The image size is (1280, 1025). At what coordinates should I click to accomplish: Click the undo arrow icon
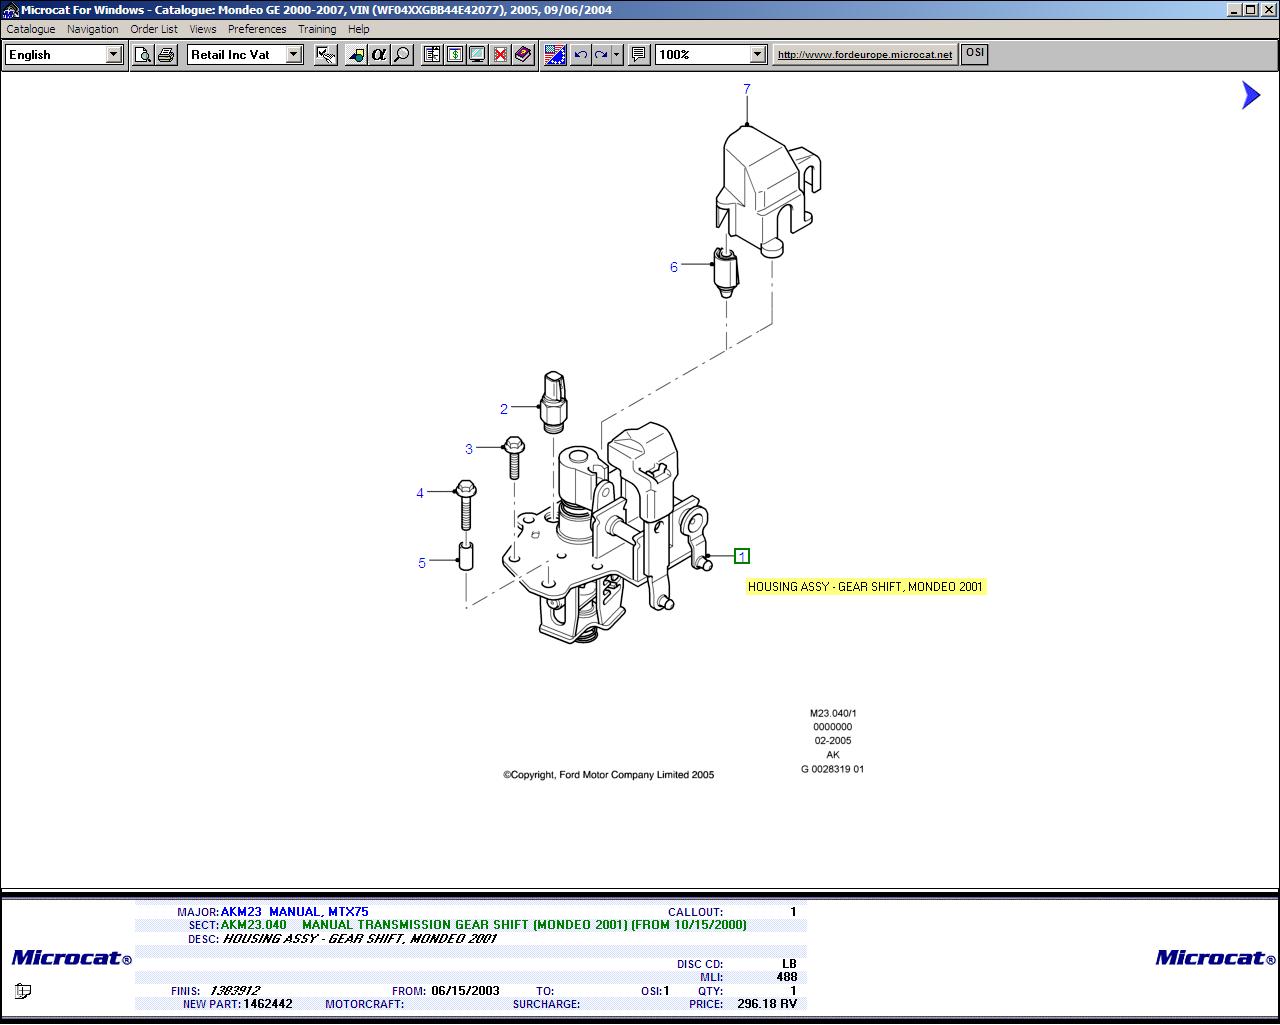click(580, 55)
